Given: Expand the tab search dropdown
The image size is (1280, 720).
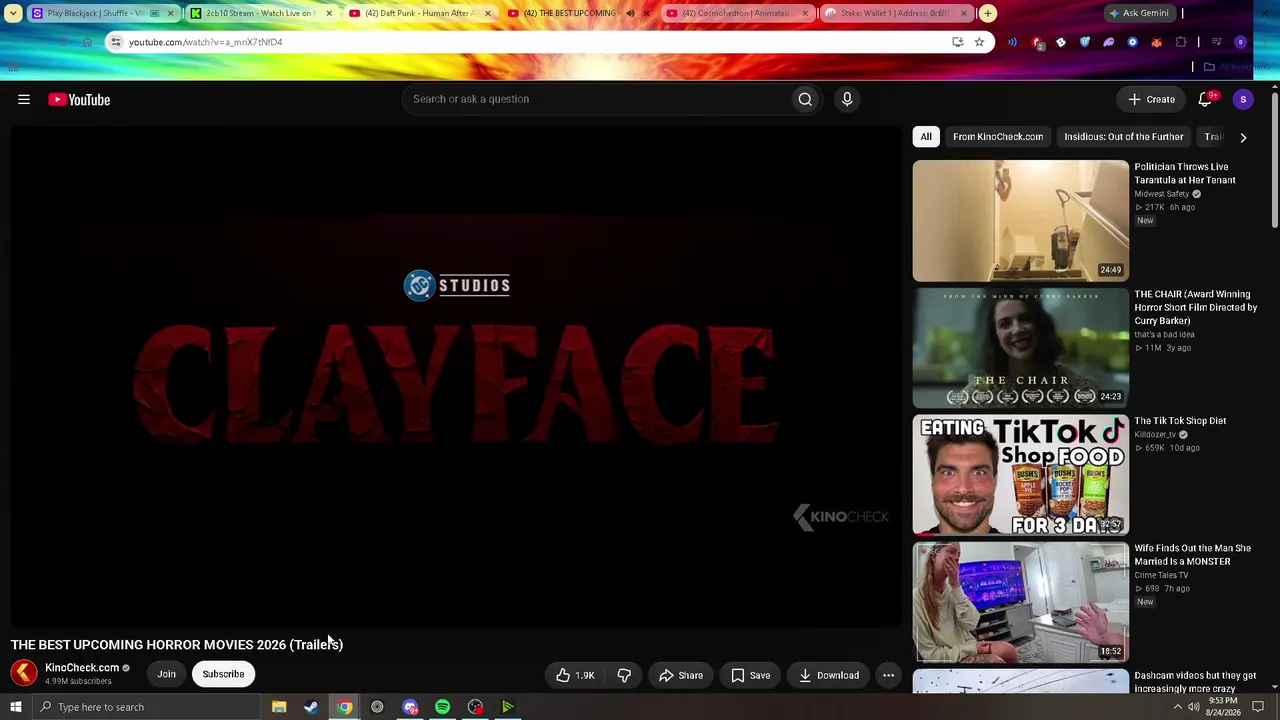Looking at the screenshot, I should (x=13, y=13).
